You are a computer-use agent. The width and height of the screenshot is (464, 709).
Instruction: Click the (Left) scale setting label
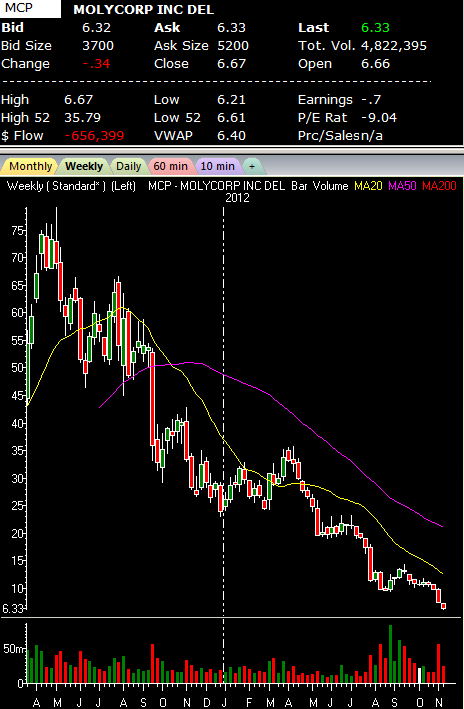click(x=123, y=186)
